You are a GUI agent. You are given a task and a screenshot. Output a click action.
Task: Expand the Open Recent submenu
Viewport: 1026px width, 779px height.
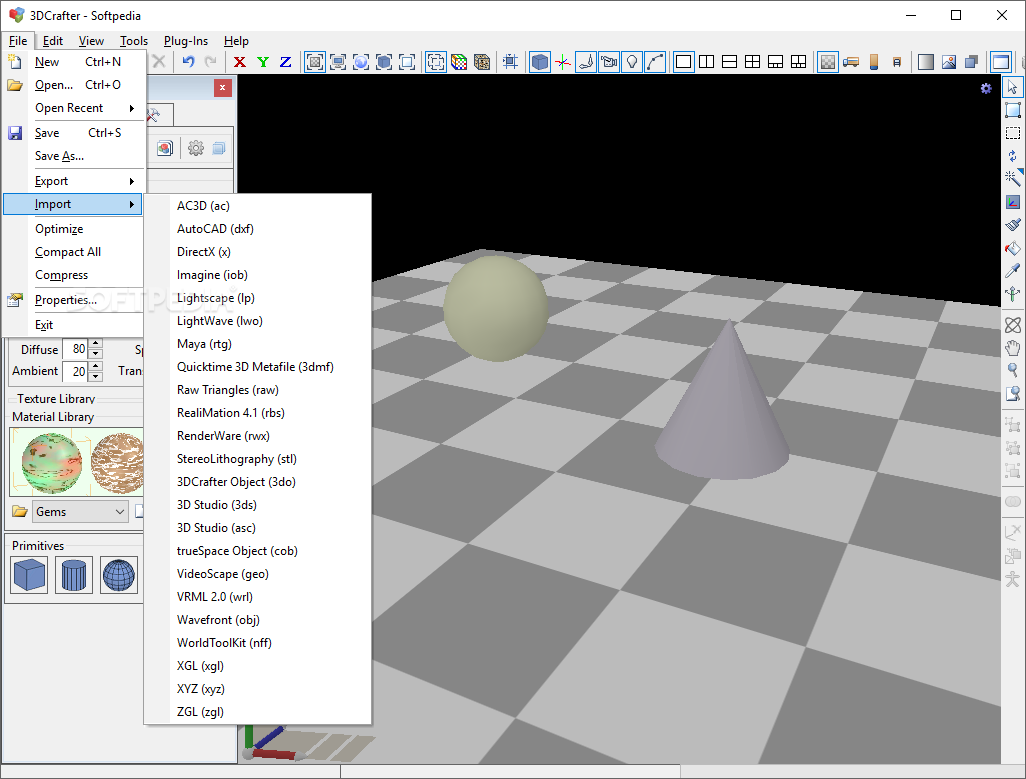tap(73, 108)
